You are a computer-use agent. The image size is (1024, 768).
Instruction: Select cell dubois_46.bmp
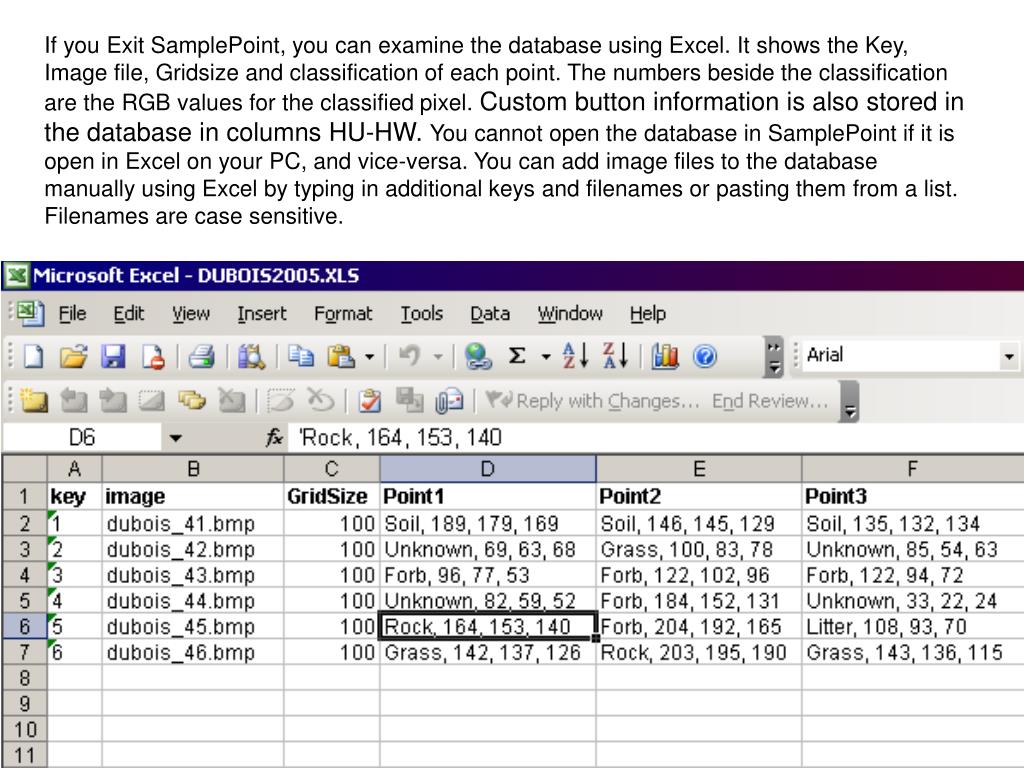point(193,652)
